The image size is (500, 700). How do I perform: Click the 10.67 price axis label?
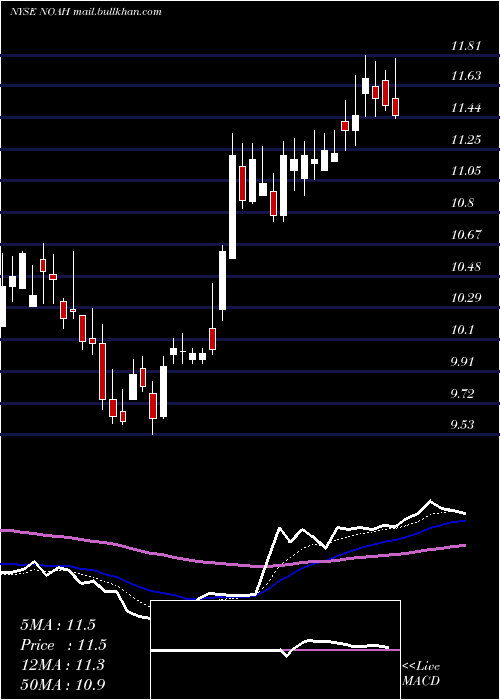(x=466, y=235)
